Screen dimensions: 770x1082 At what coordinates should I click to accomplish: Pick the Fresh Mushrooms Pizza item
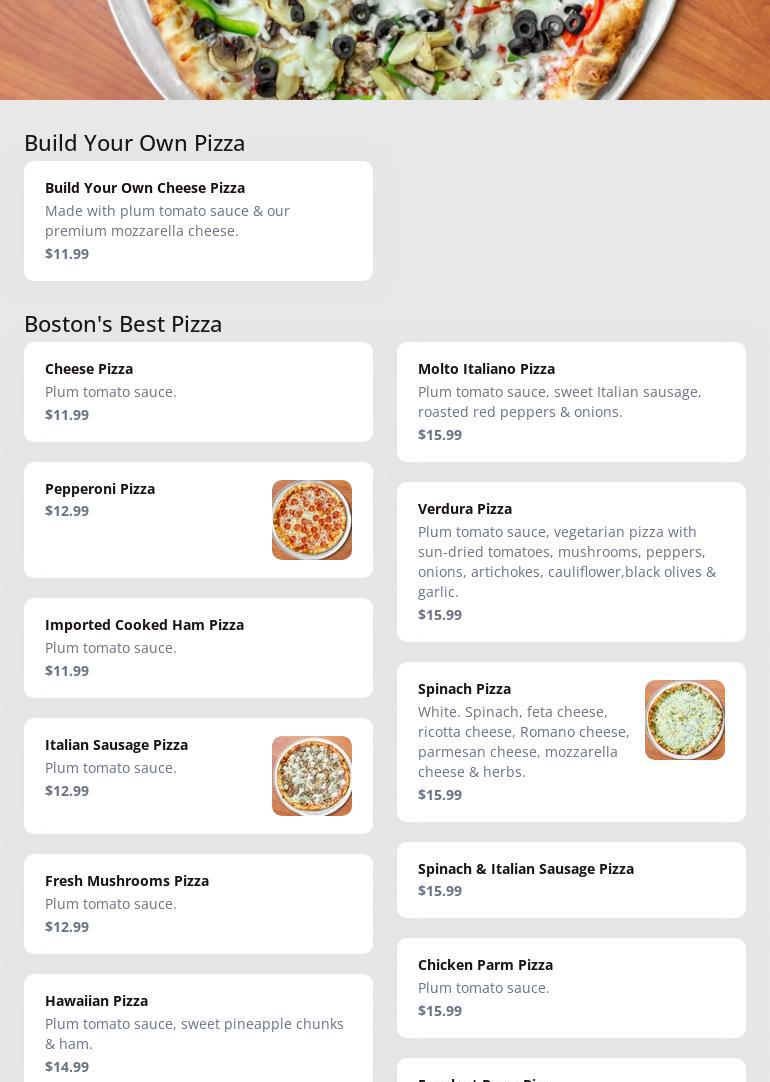pyautogui.click(x=198, y=903)
